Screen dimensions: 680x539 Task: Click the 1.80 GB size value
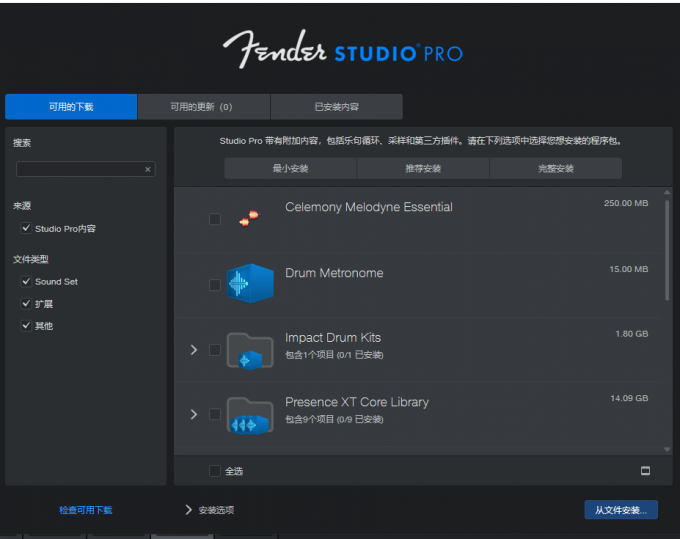(632, 333)
